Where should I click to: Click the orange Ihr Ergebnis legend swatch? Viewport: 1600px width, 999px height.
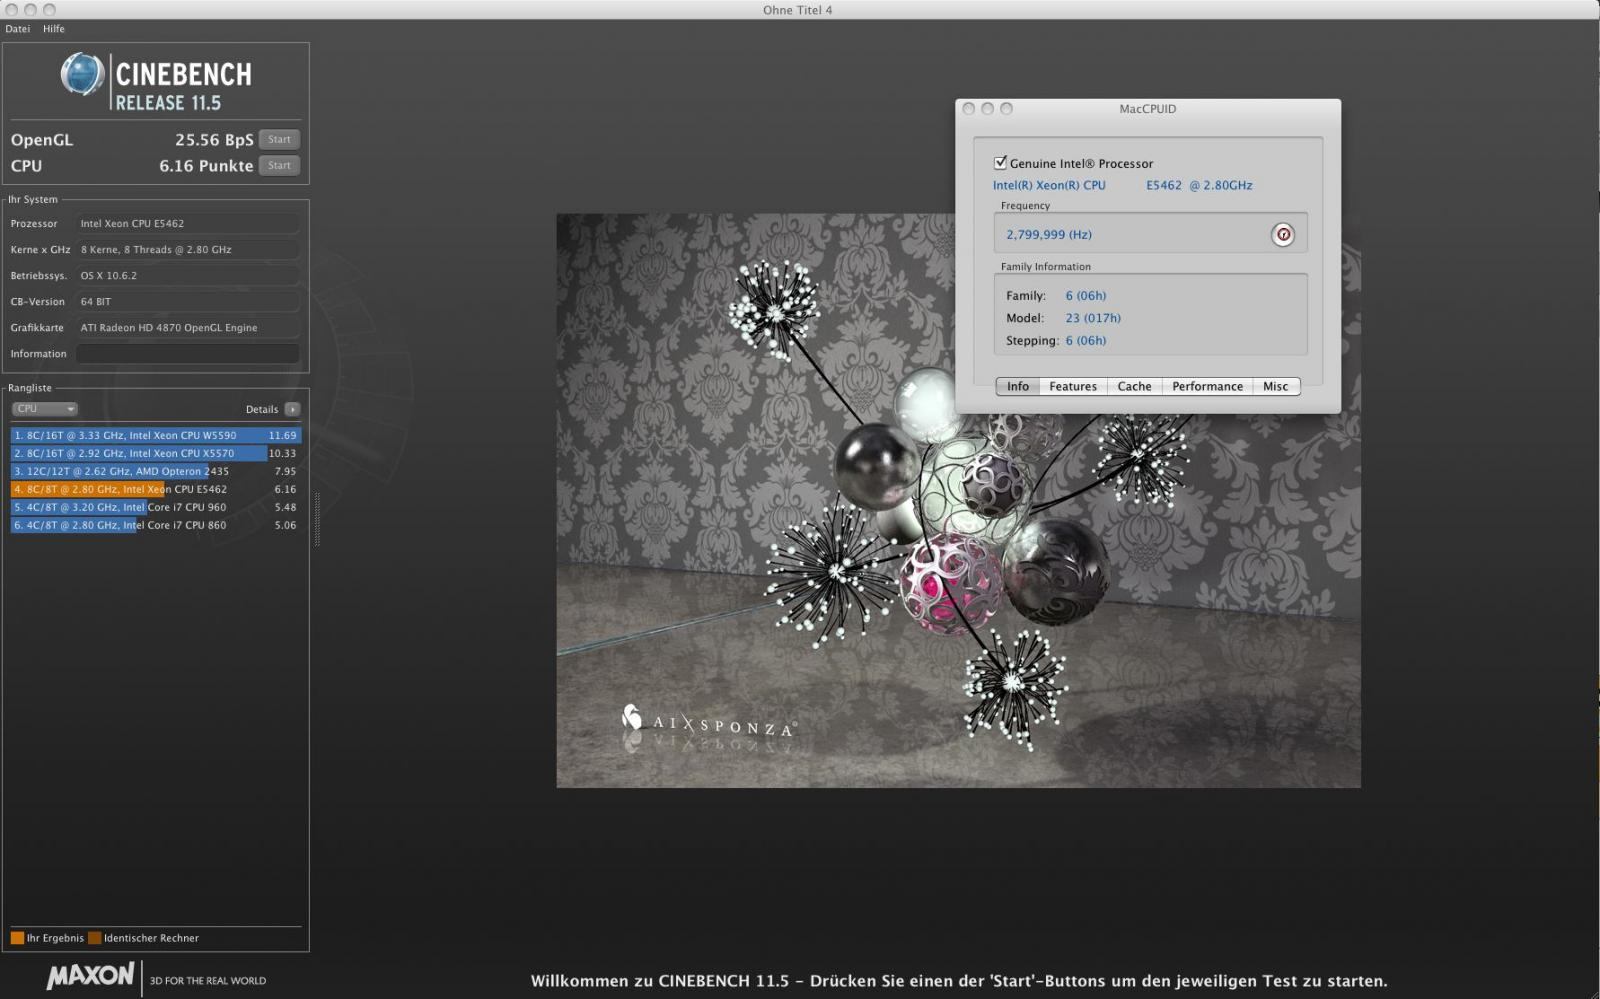coord(17,938)
